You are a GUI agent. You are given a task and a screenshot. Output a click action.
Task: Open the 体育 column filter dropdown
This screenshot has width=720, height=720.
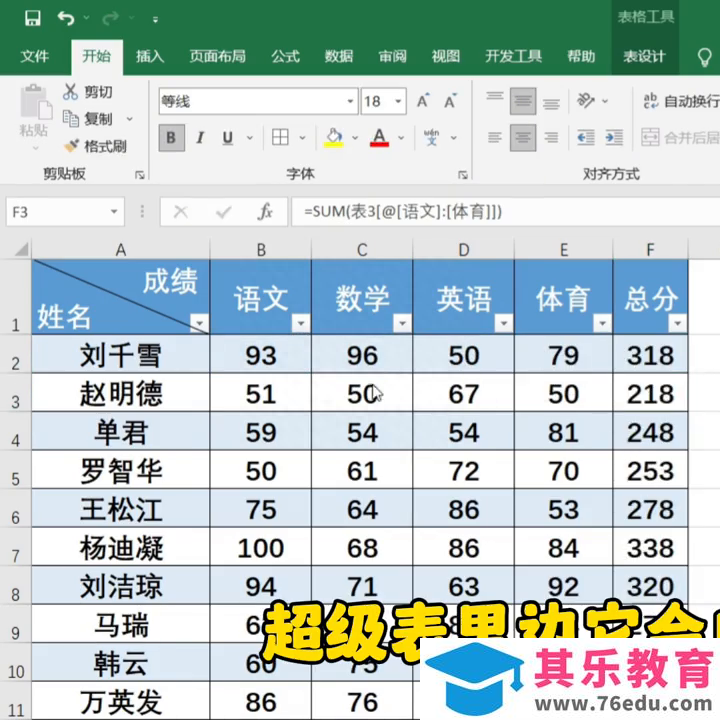[x=602, y=323]
